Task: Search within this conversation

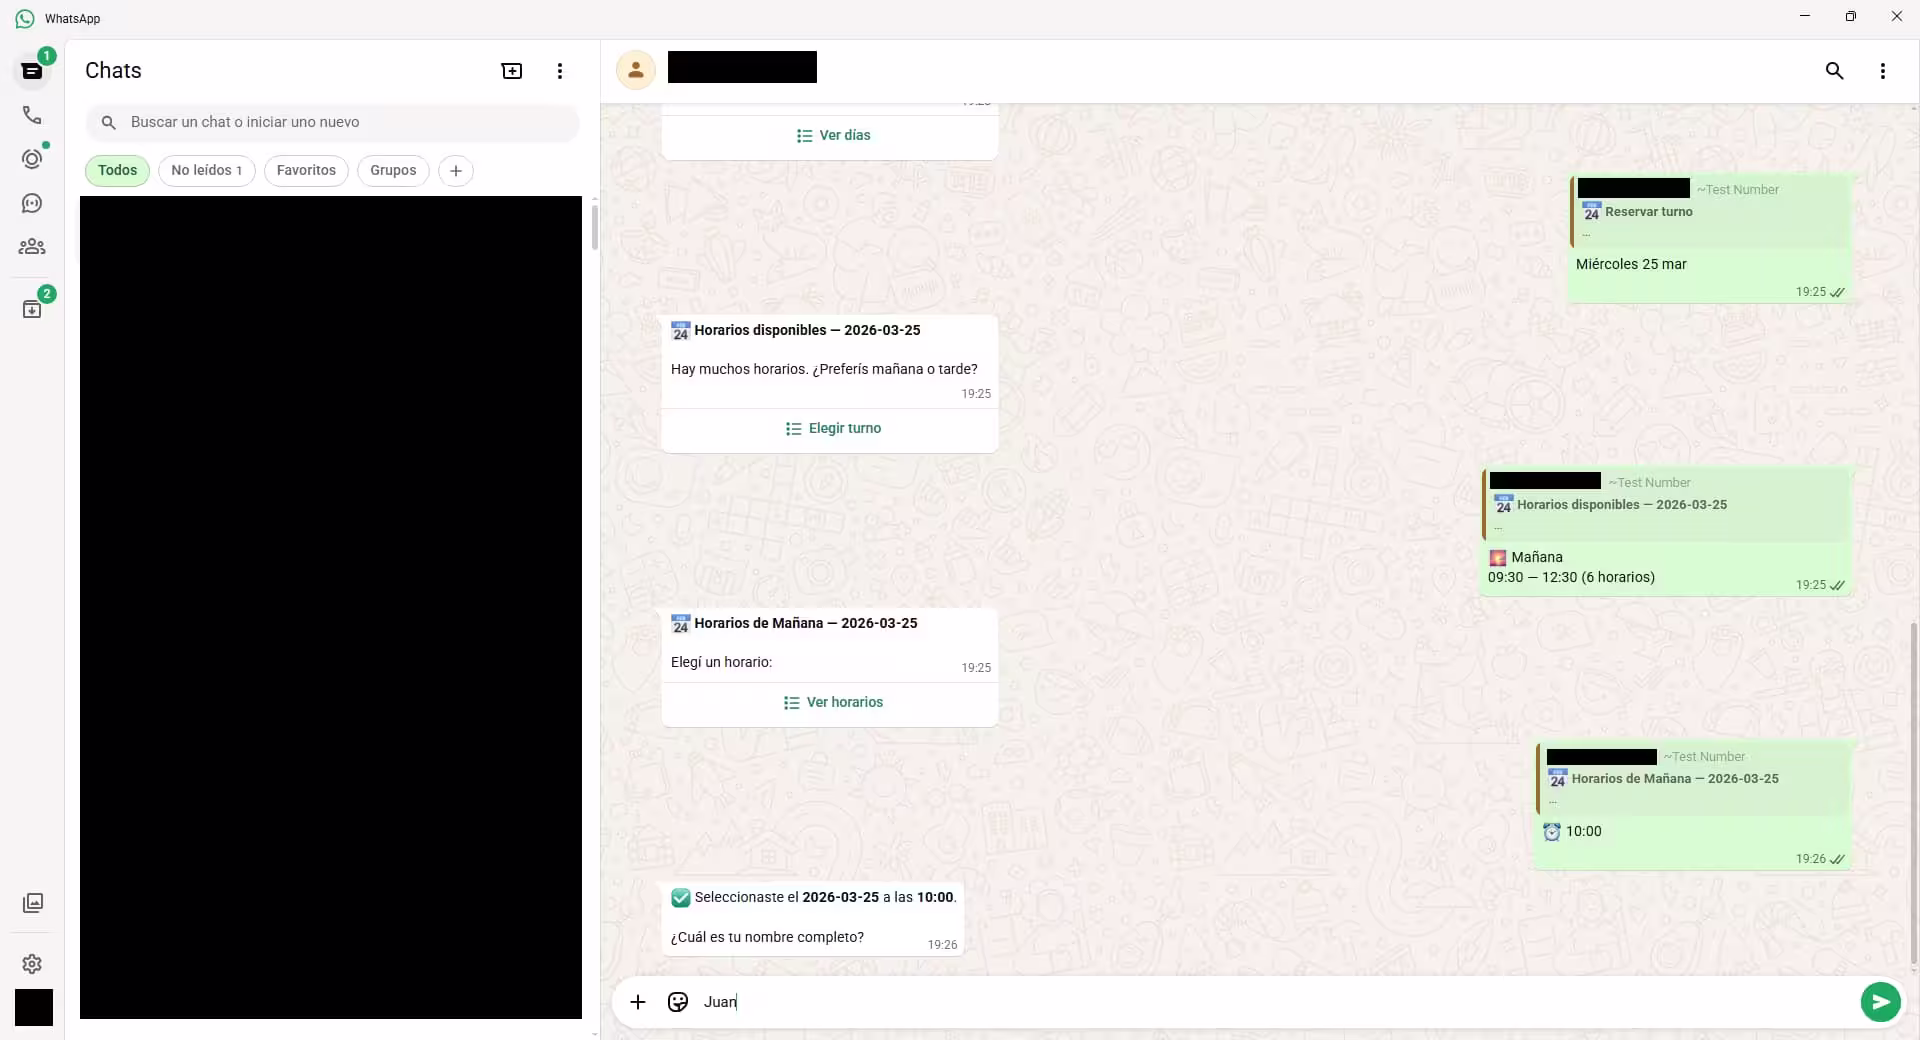Action: pyautogui.click(x=1835, y=71)
